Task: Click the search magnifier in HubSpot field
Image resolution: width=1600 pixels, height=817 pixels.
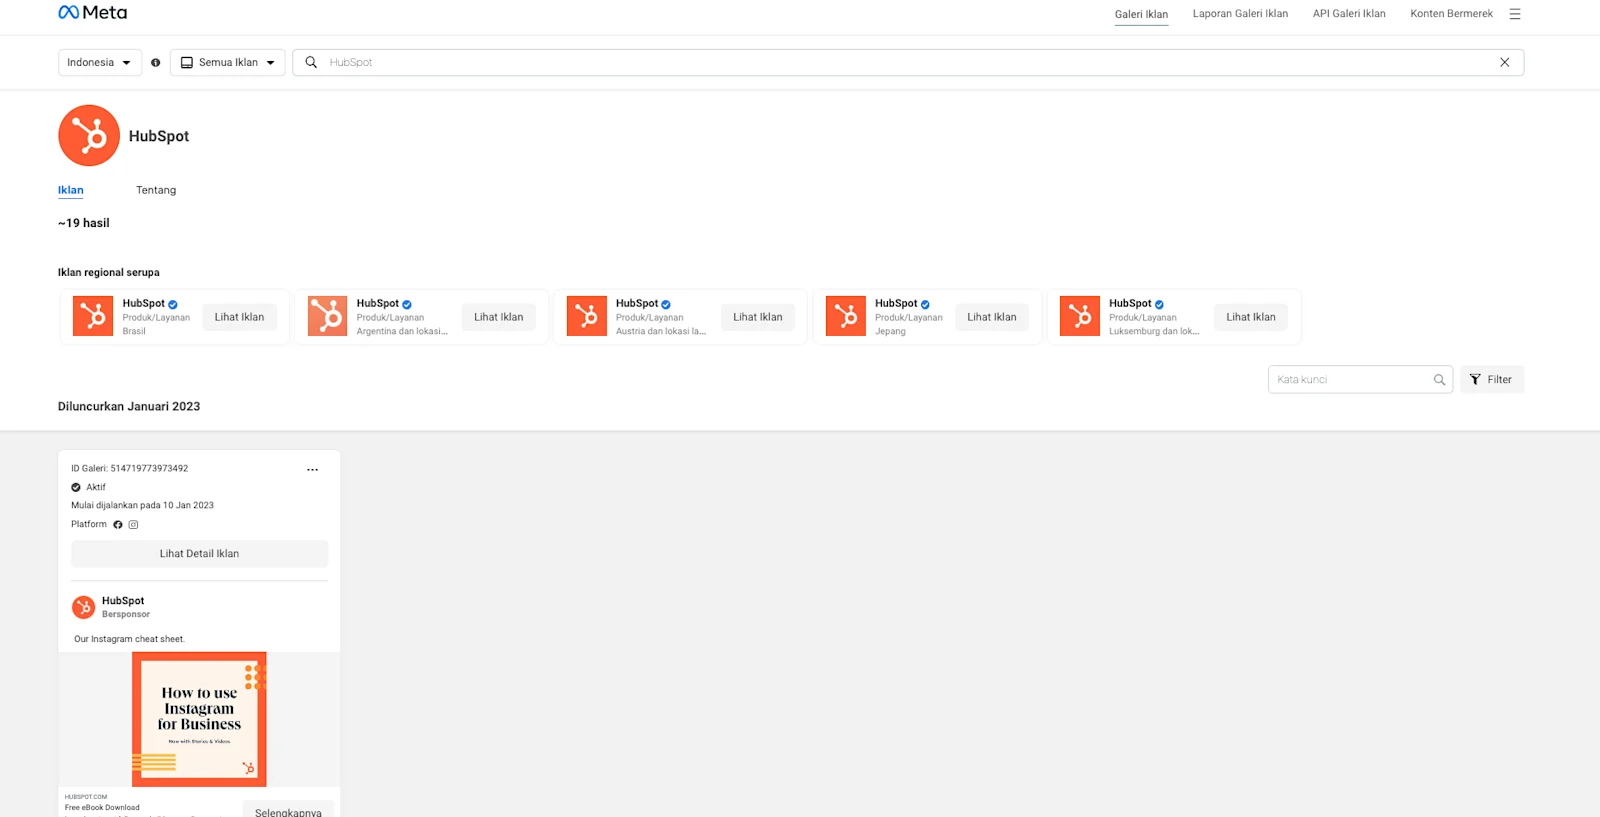Action: coord(311,62)
